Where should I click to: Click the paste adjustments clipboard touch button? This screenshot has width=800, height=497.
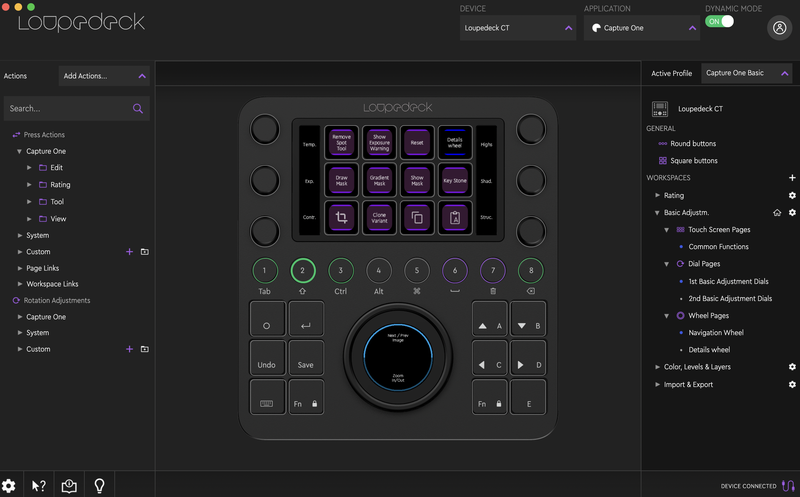click(455, 218)
